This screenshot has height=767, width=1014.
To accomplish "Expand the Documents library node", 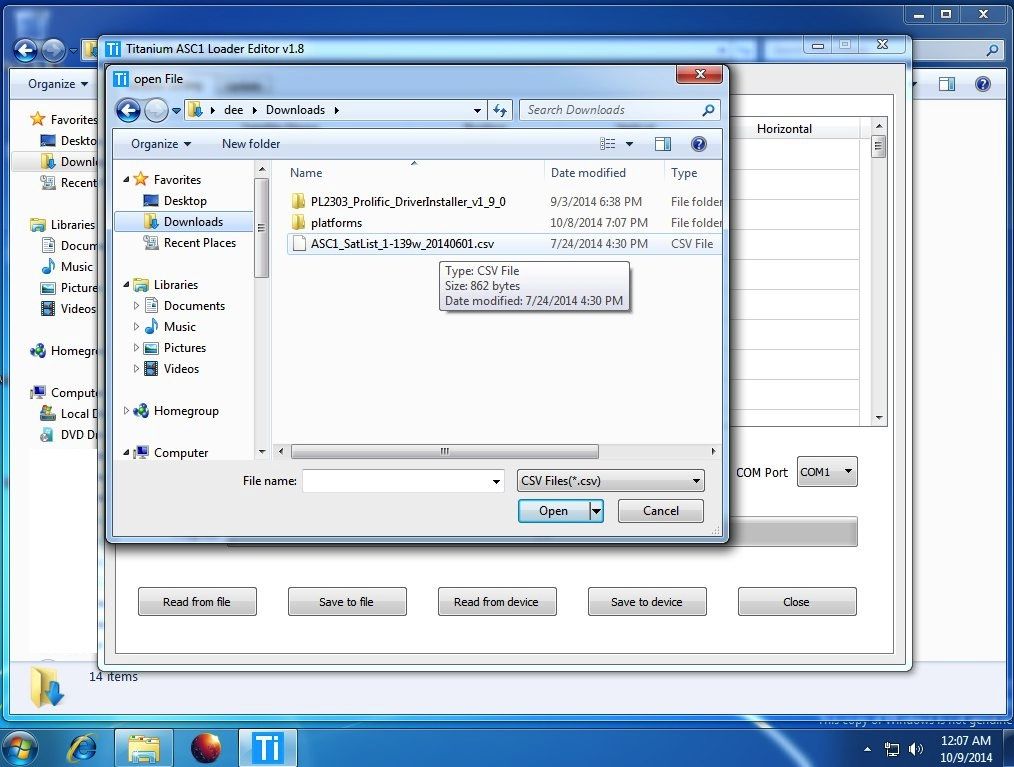I will pos(136,305).
